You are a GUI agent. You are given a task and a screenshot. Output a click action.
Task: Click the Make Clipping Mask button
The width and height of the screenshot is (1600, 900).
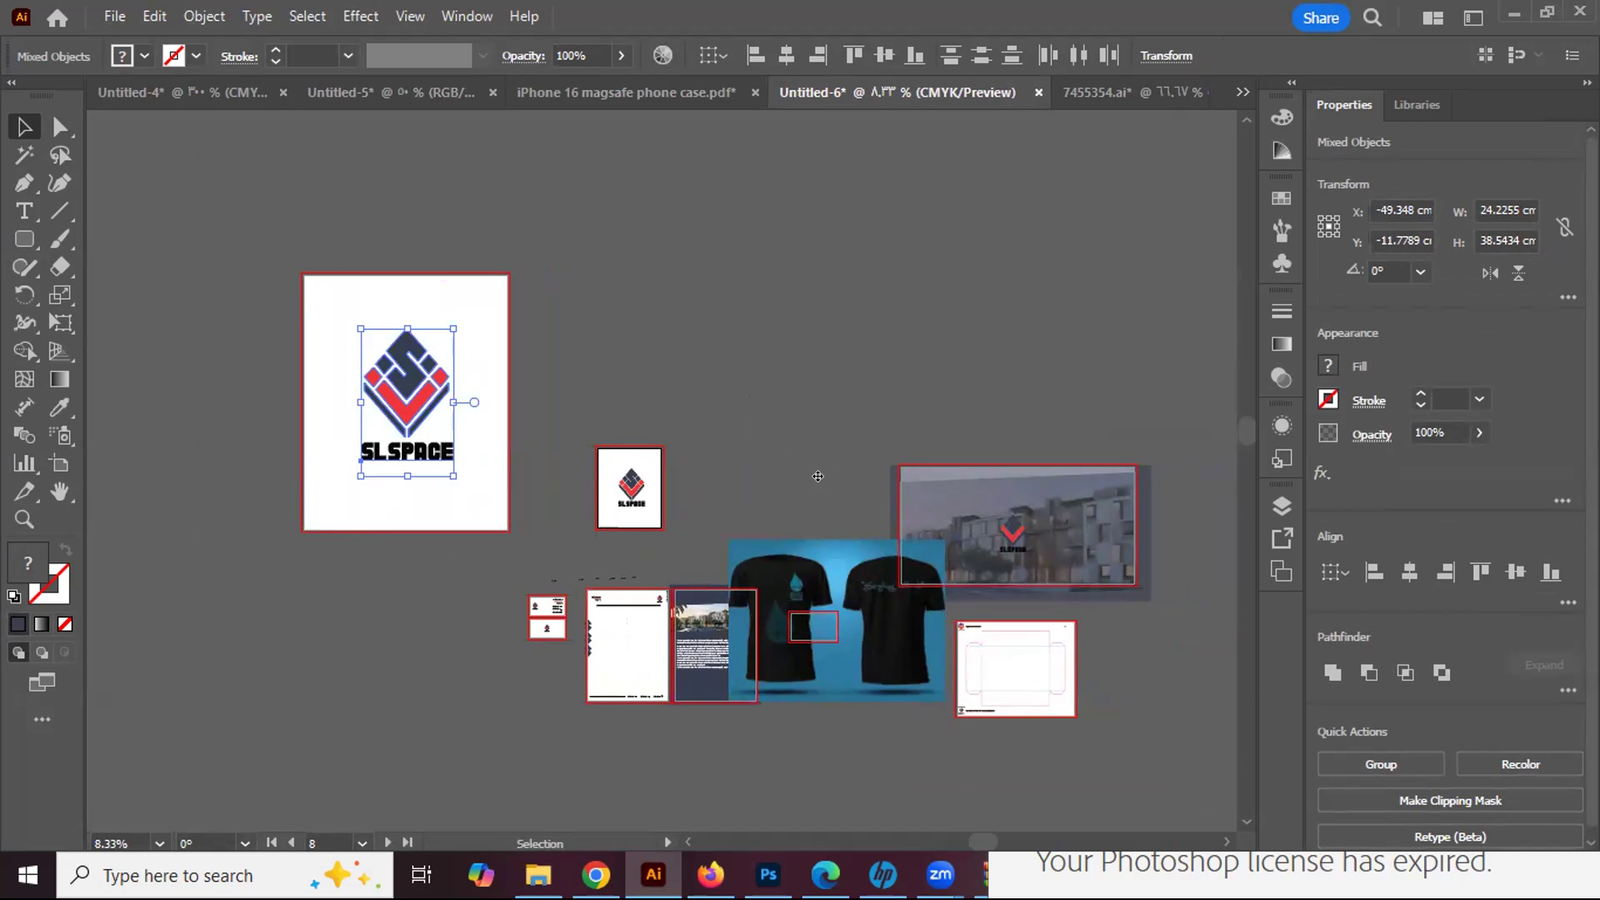[1449, 800]
